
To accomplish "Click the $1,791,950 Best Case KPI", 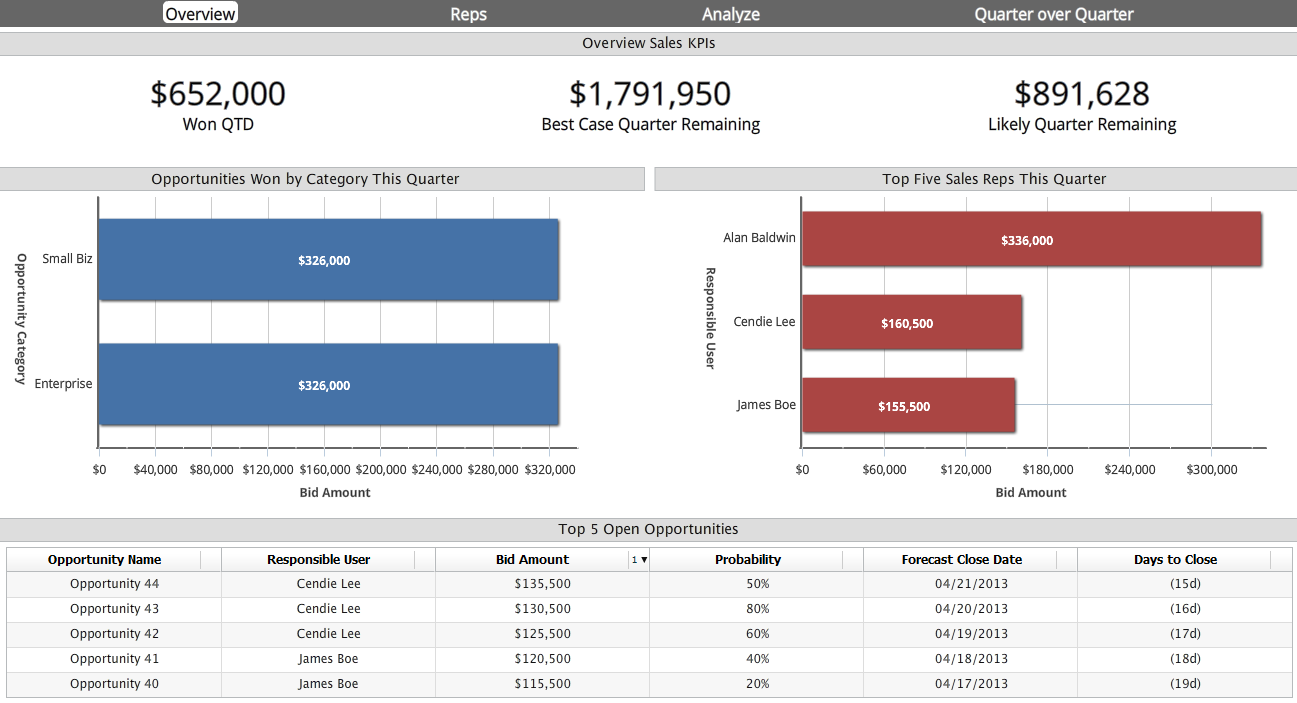I will click(x=650, y=94).
